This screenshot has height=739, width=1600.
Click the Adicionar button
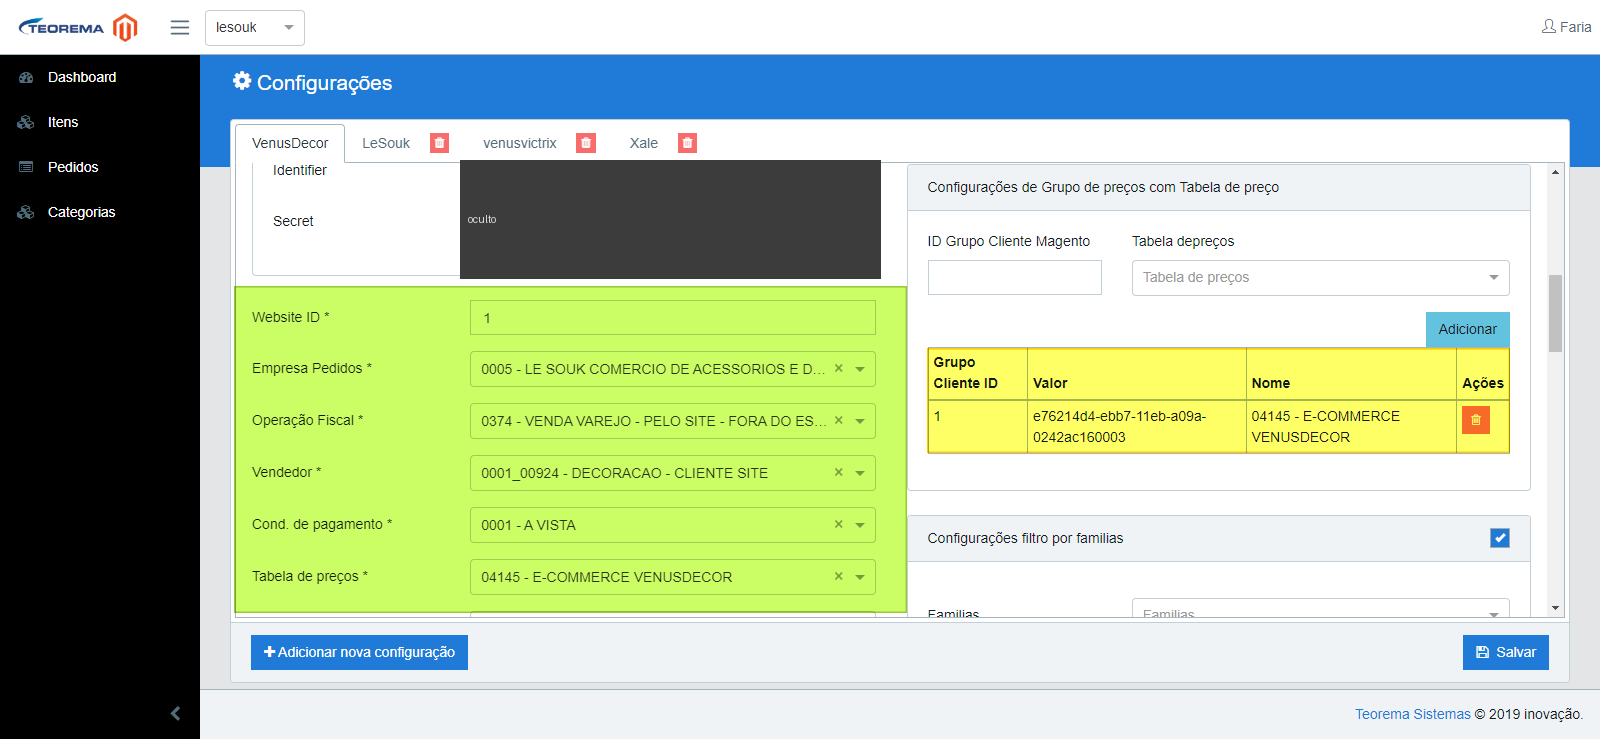1468,329
